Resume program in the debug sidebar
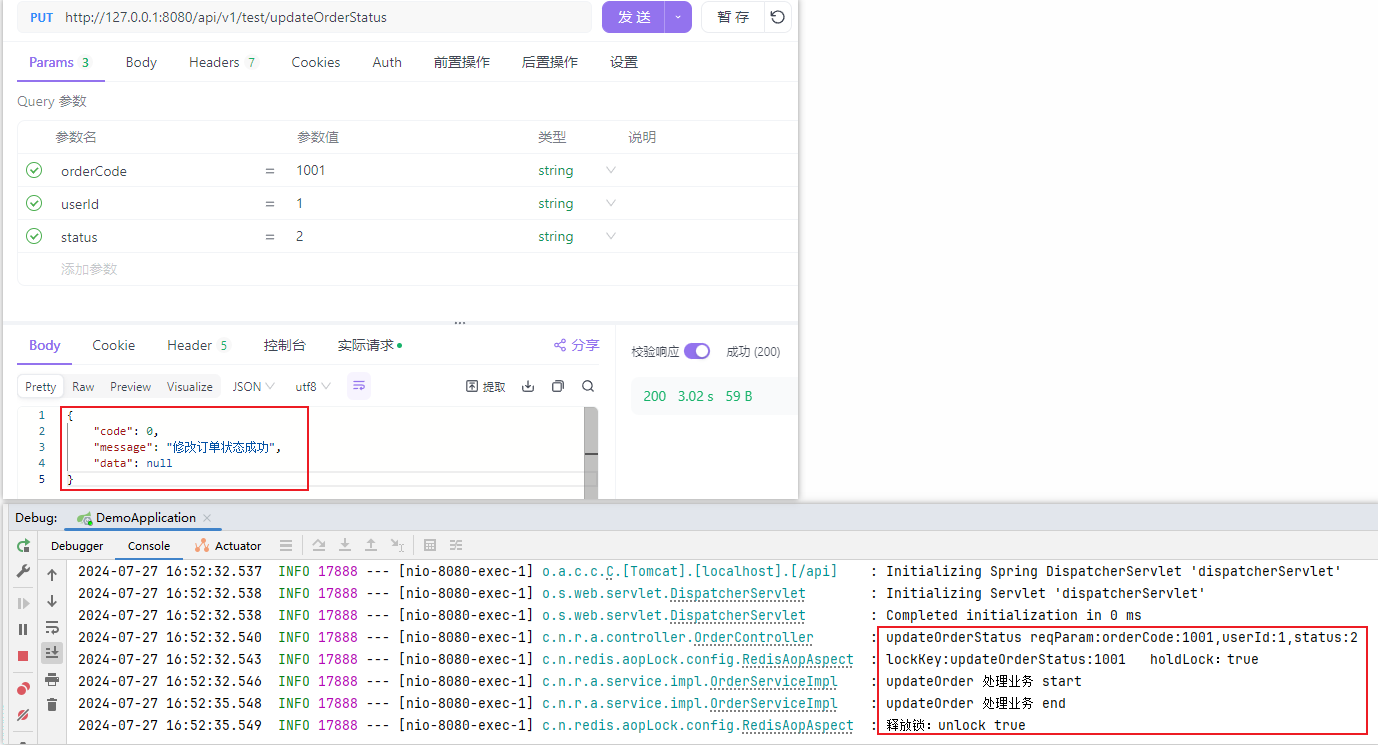This screenshot has width=1378, height=745. pyautogui.click(x=23, y=604)
